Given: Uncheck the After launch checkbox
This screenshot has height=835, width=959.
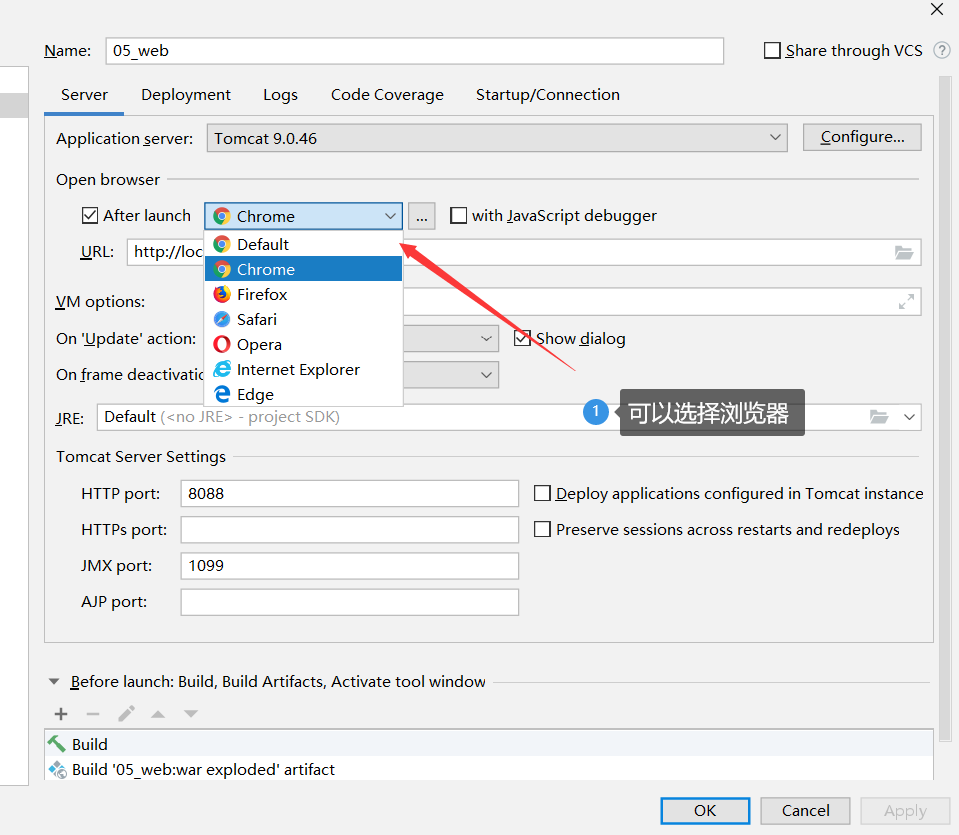Looking at the screenshot, I should [x=89, y=215].
